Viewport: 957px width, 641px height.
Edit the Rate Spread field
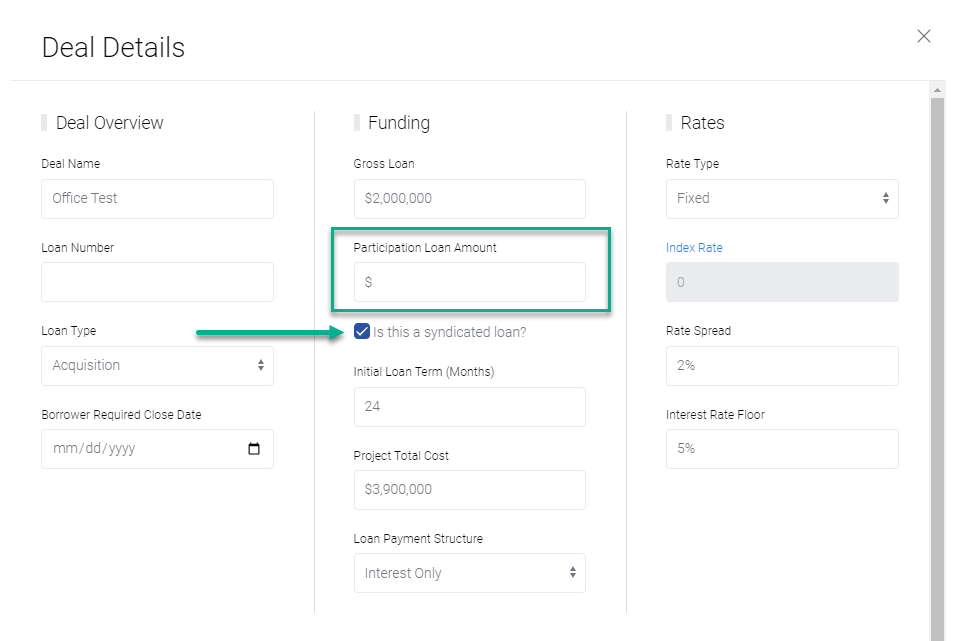[x=781, y=366]
